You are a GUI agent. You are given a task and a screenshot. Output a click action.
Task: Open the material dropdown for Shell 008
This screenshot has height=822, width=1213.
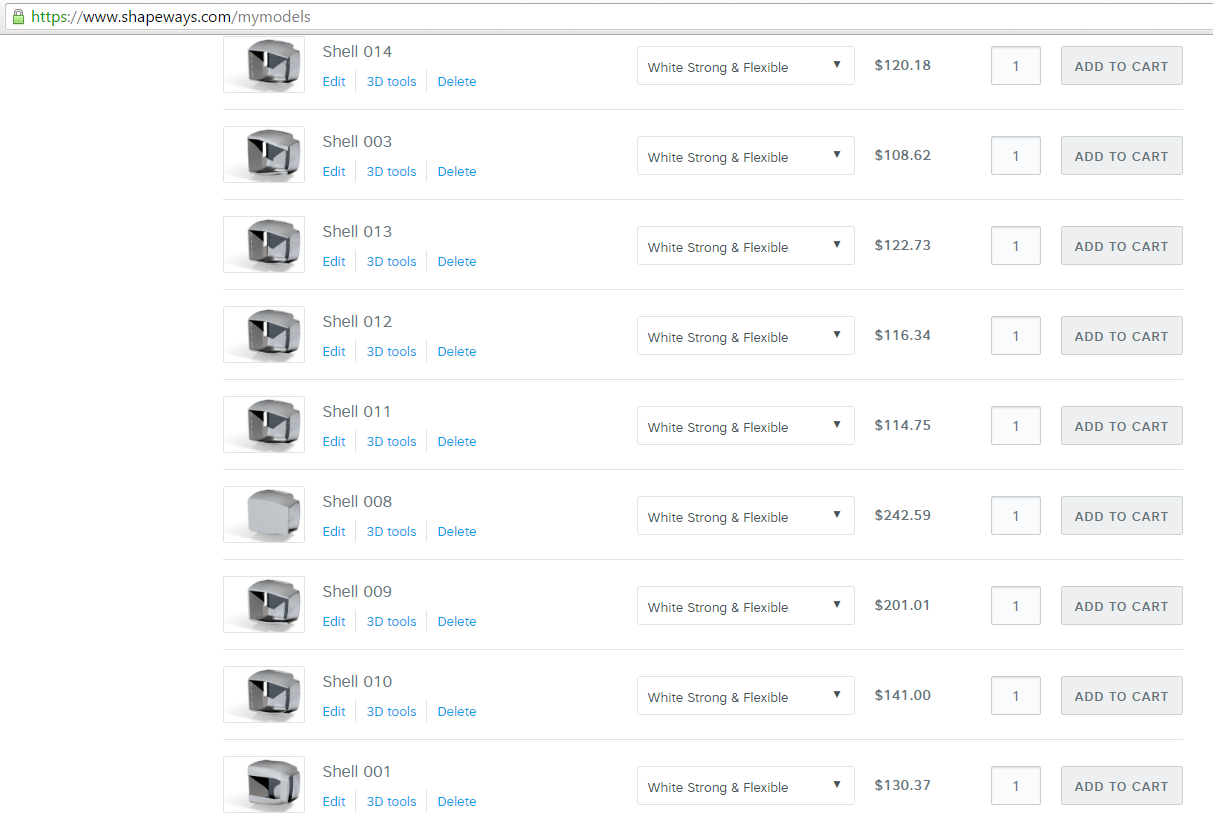click(745, 515)
